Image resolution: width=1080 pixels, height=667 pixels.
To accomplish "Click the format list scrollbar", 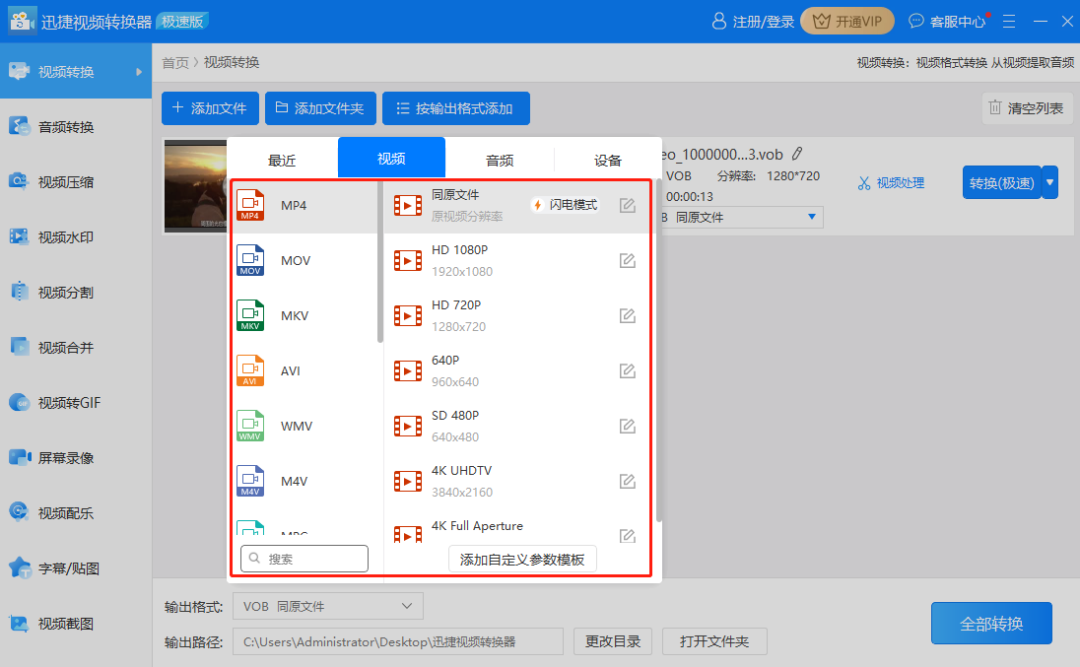I will (x=380, y=262).
